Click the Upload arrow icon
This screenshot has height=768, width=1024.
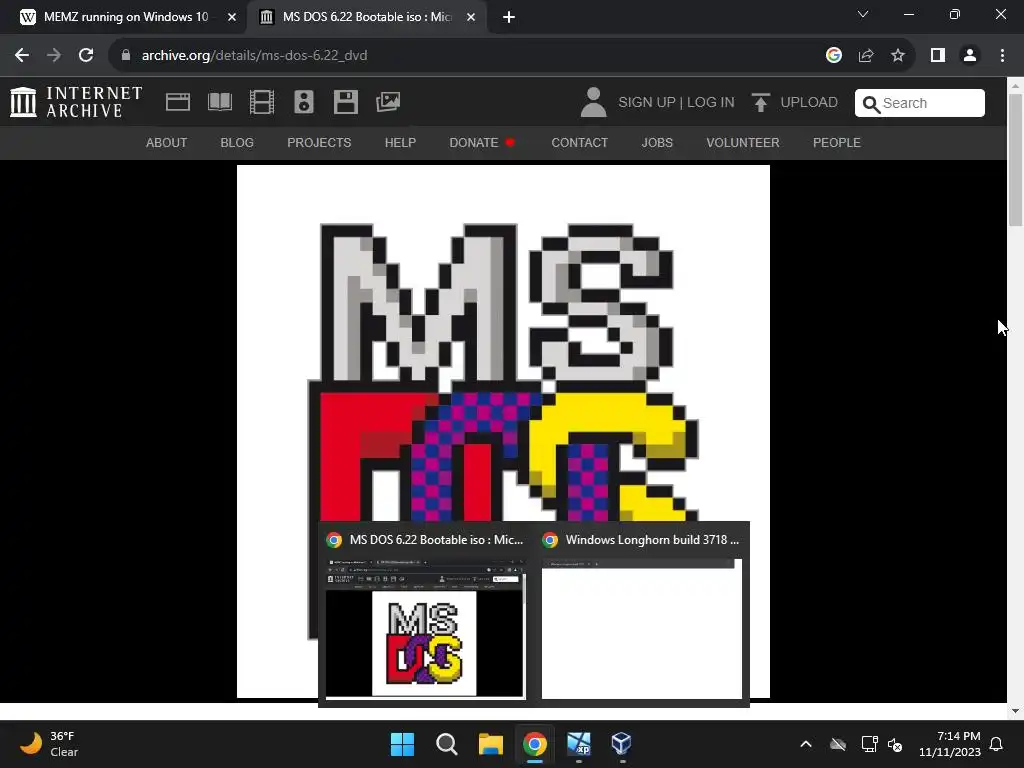coord(760,103)
